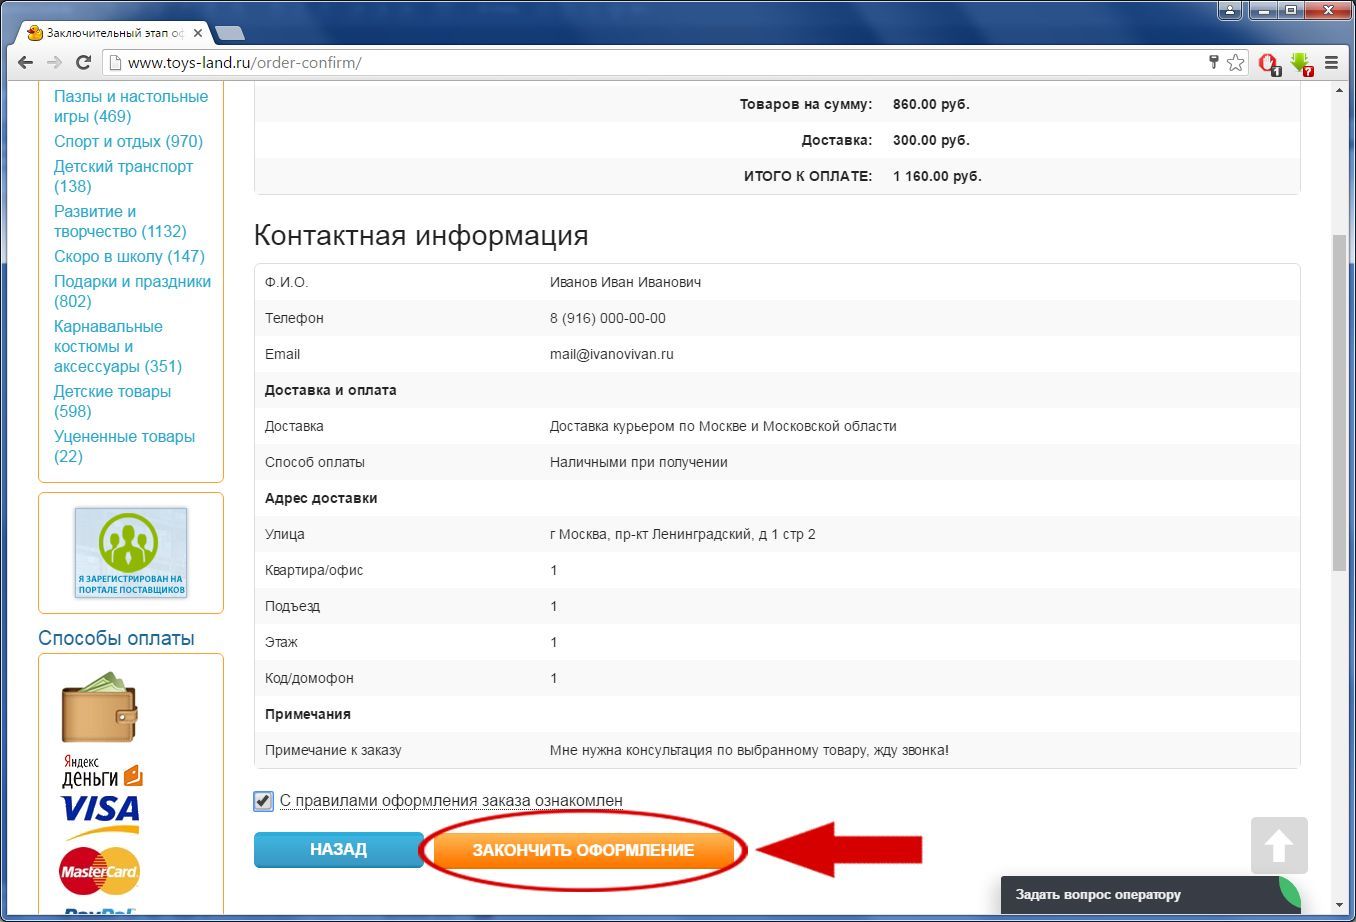Untick the order rules agreement checkbox
This screenshot has width=1356, height=922.
click(263, 801)
